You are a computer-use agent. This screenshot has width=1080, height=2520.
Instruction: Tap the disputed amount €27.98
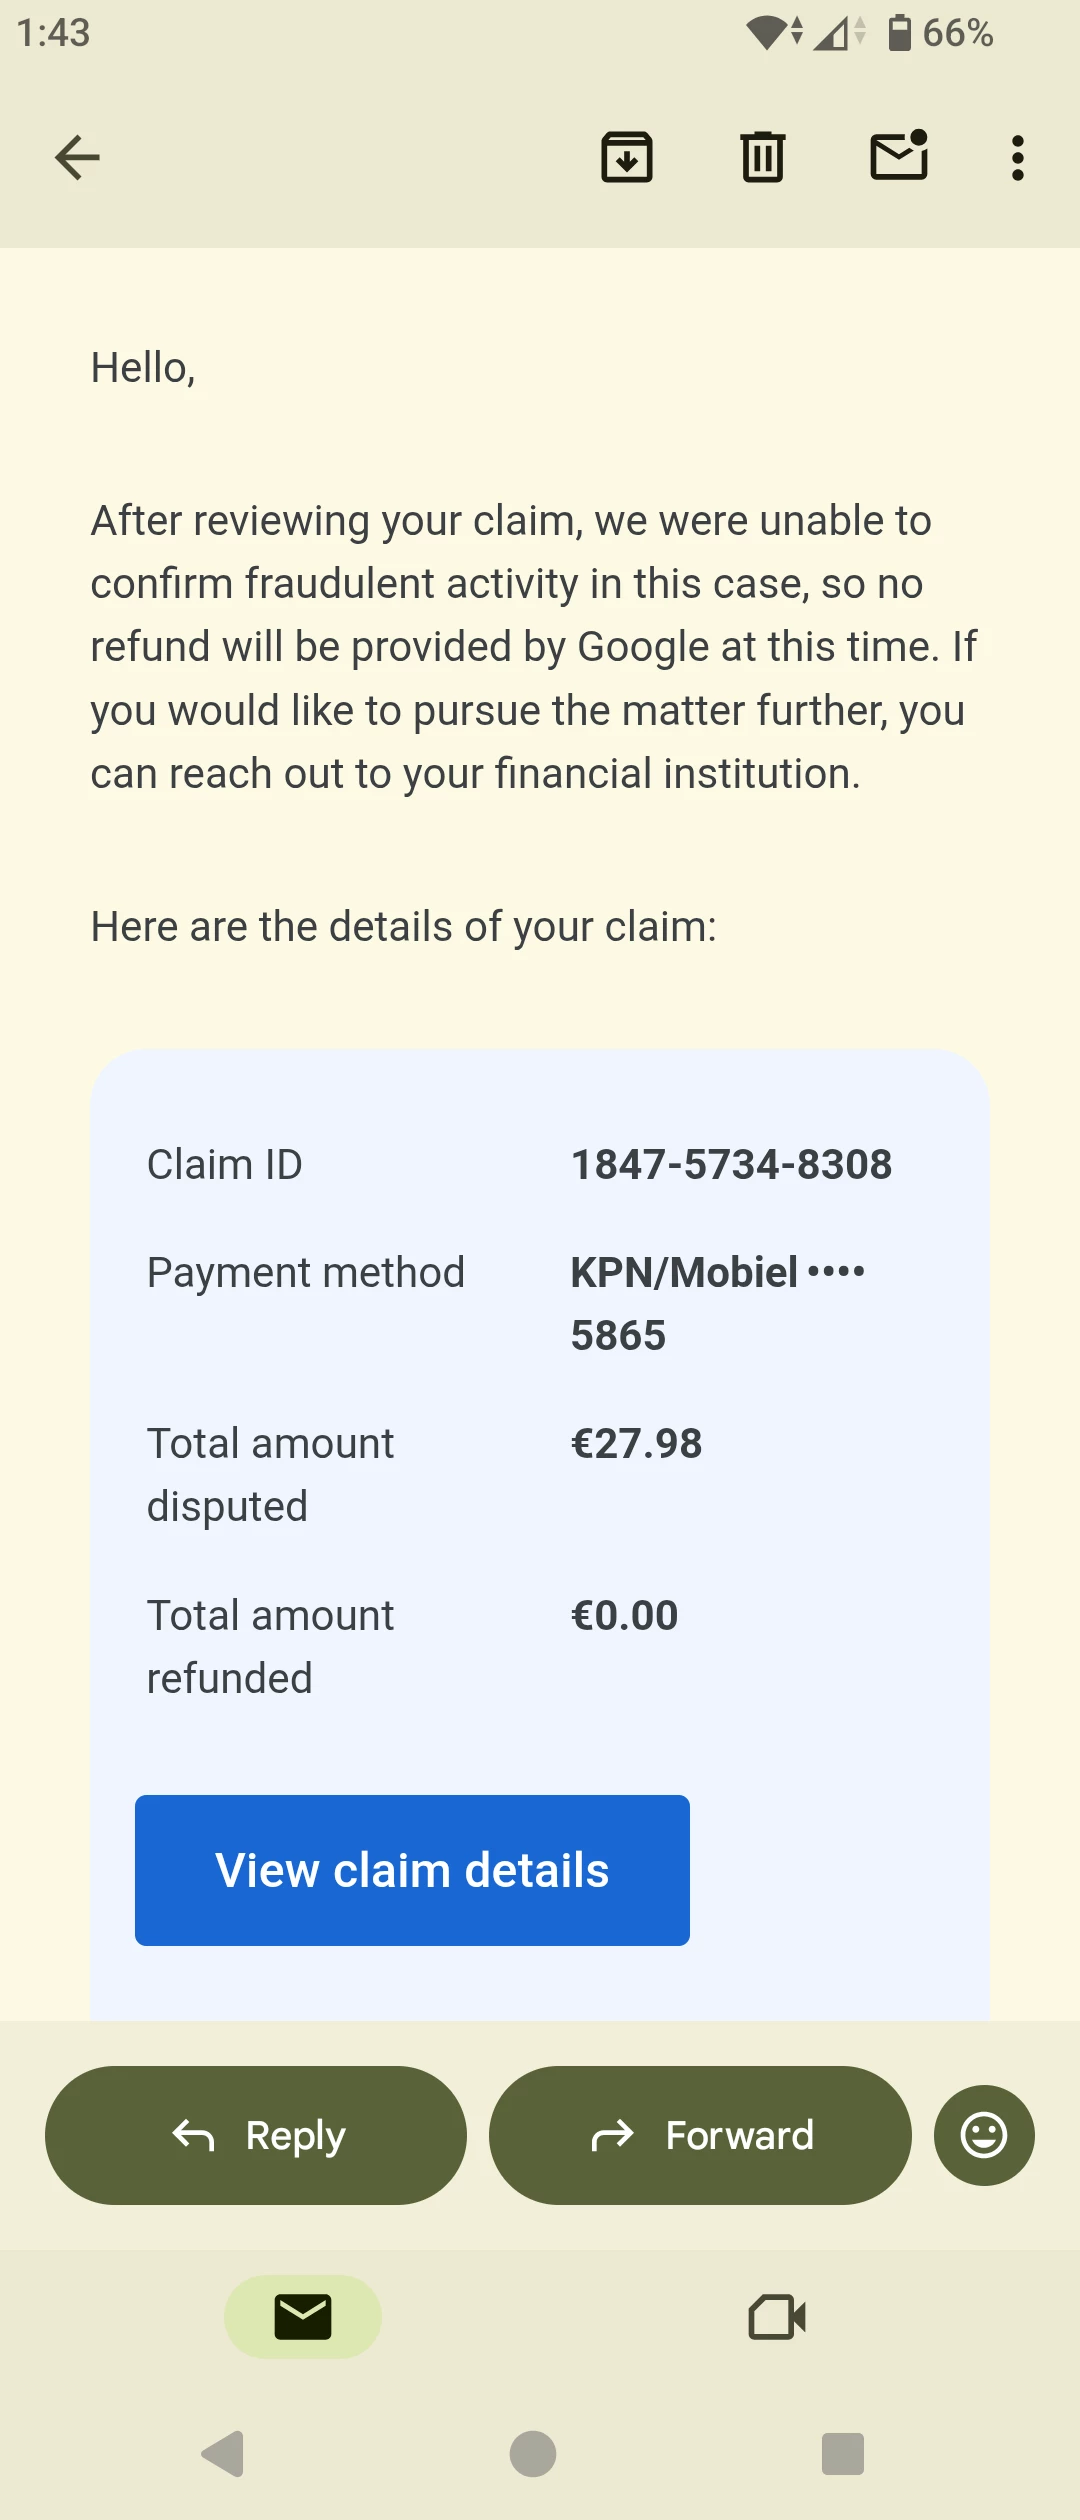pos(636,1444)
